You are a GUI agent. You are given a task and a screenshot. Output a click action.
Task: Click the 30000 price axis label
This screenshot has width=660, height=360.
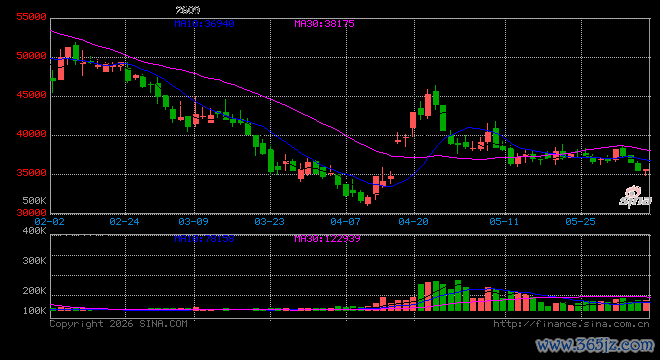tap(31, 212)
